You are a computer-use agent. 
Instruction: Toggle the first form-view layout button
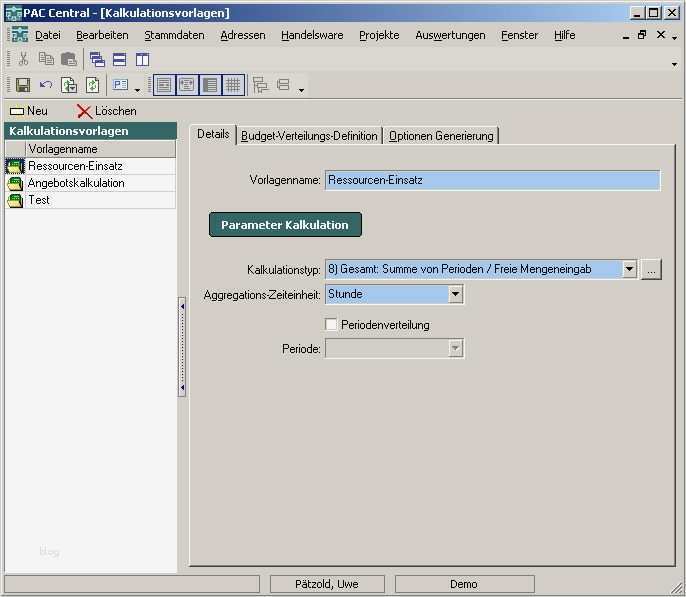click(x=164, y=85)
